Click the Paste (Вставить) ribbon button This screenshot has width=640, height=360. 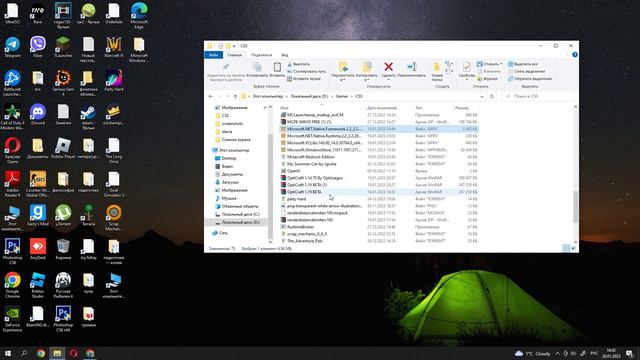(x=277, y=69)
